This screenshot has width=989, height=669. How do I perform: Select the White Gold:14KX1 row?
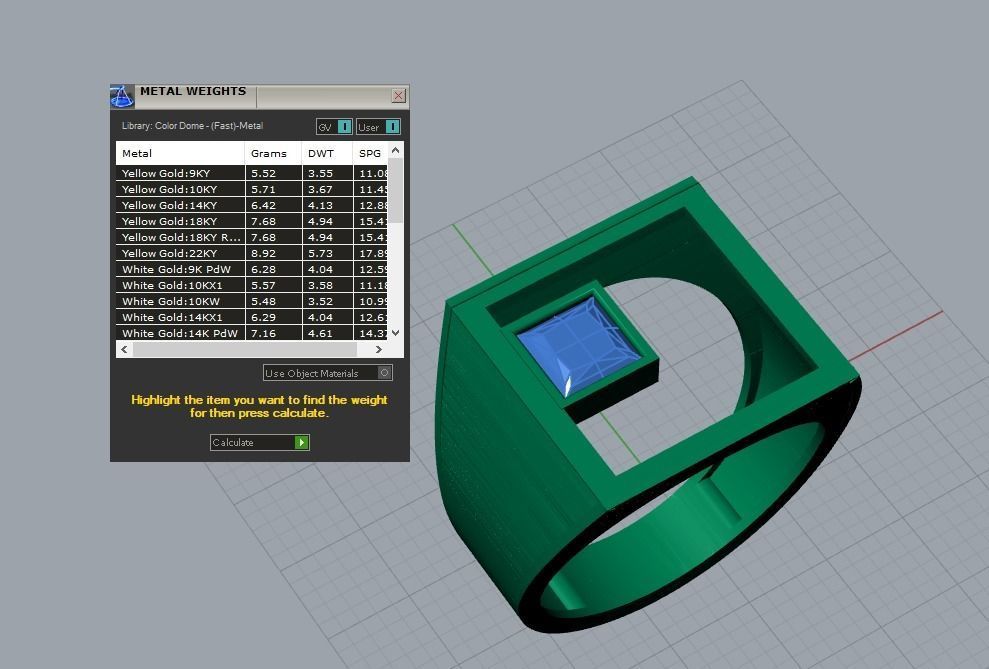pos(251,317)
